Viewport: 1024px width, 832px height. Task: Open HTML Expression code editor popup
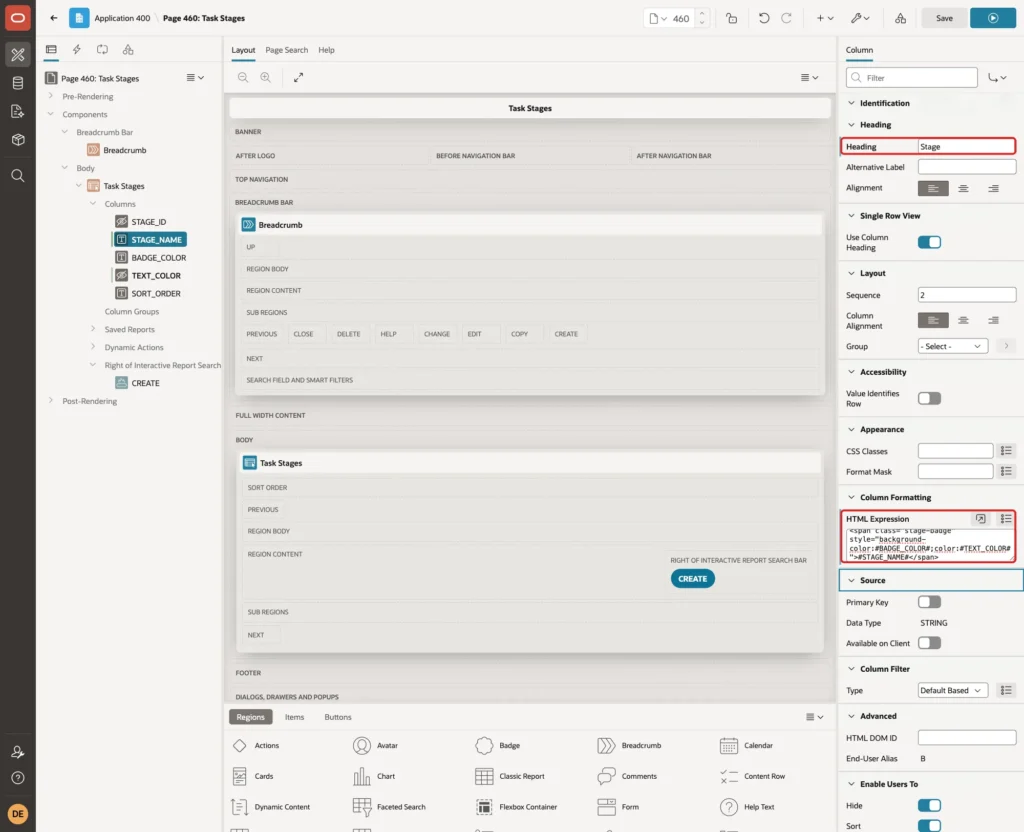coord(980,519)
